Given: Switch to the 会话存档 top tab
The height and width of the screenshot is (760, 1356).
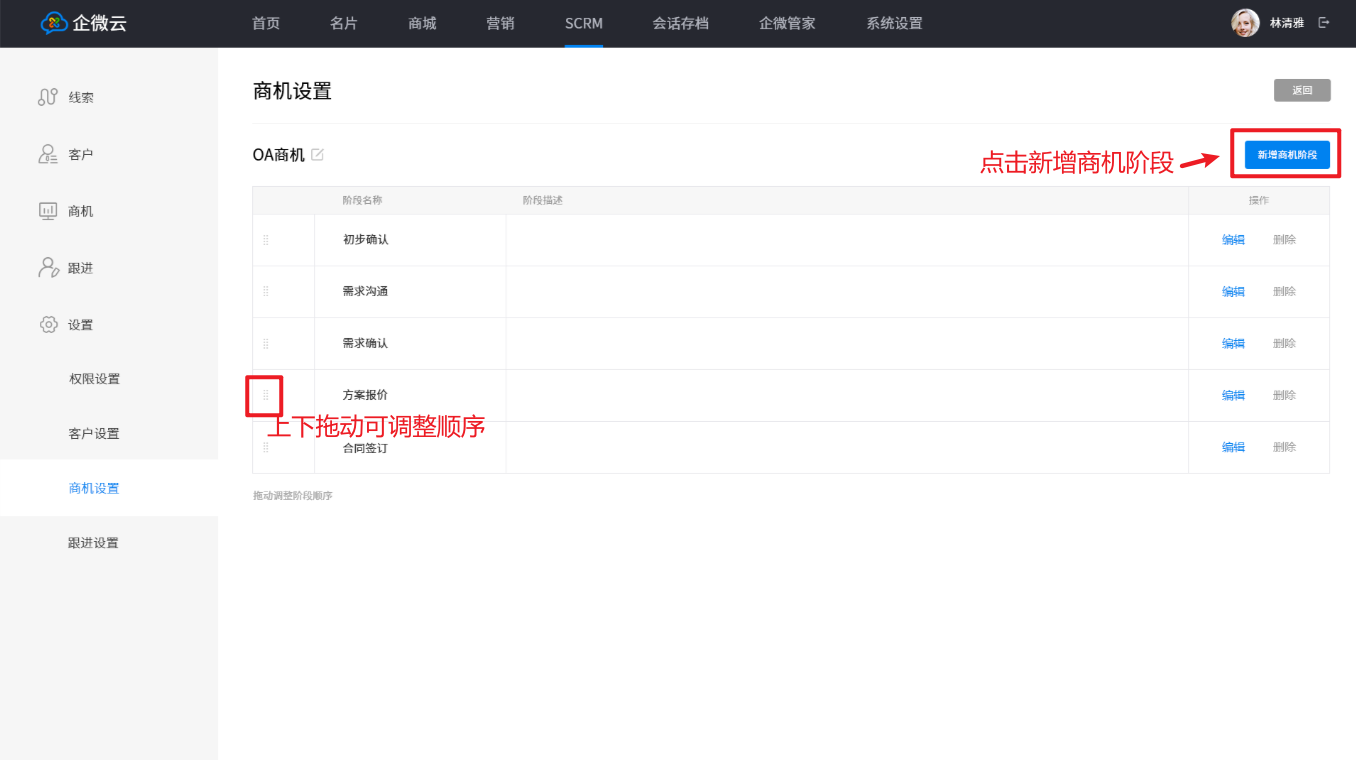Looking at the screenshot, I should coord(680,23).
